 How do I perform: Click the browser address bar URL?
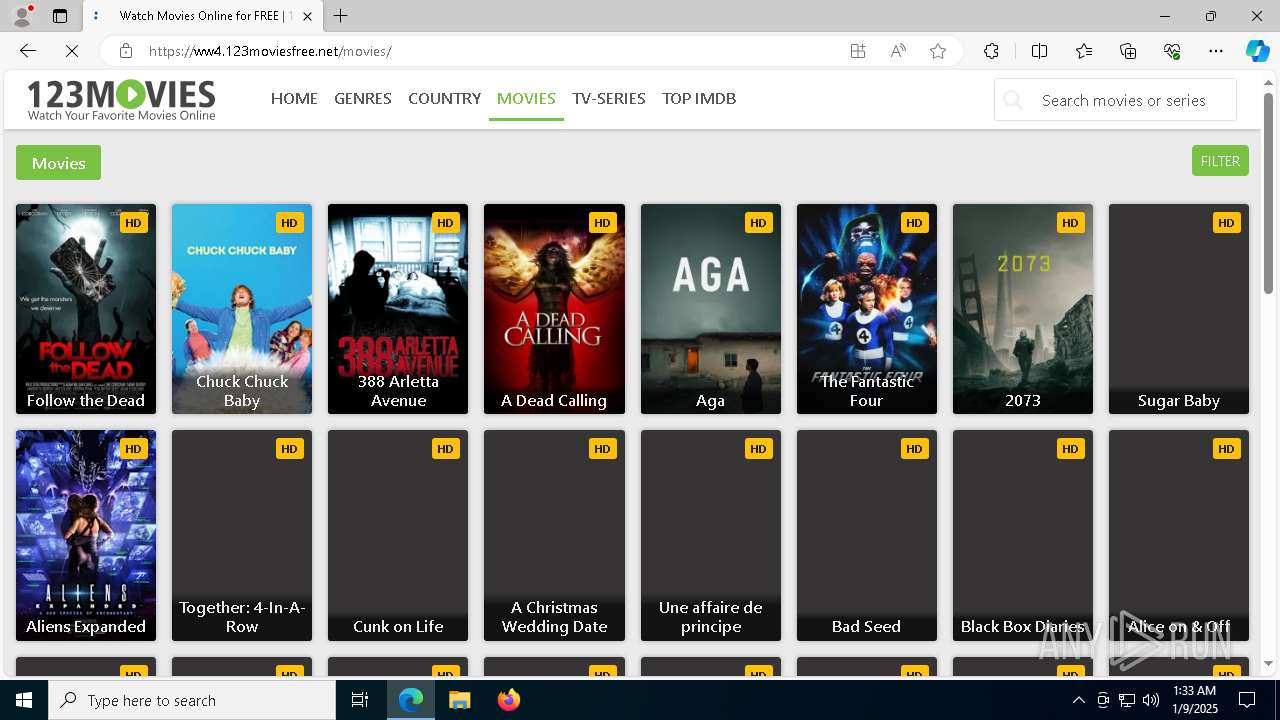[270, 51]
